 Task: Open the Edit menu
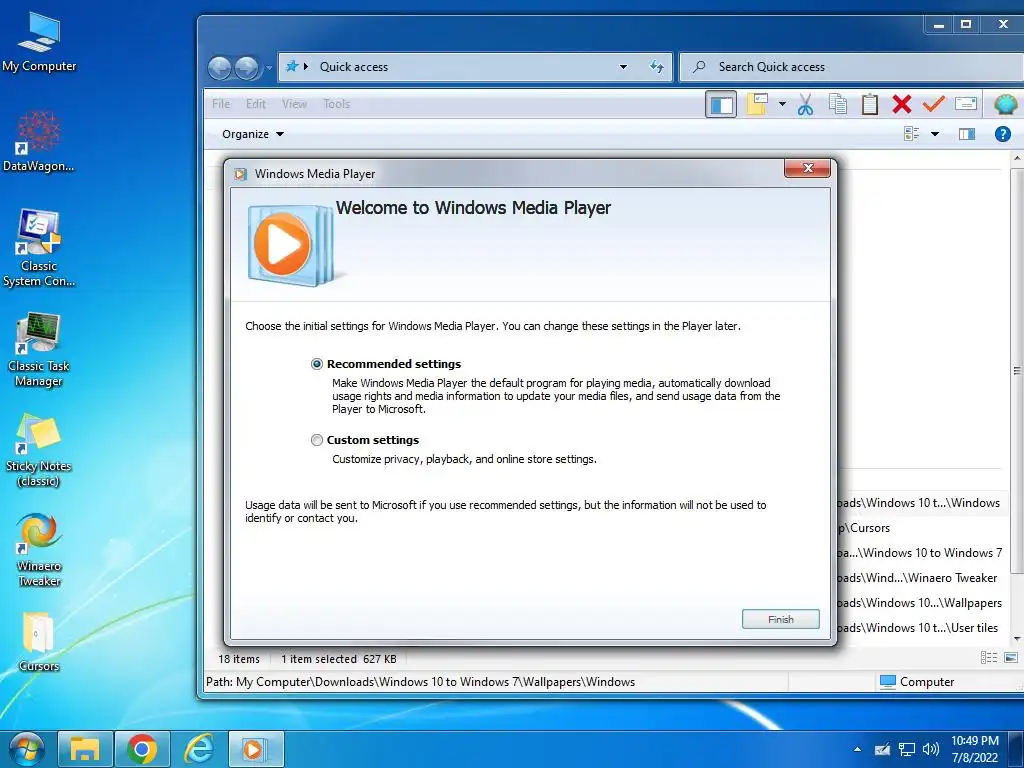coord(255,104)
